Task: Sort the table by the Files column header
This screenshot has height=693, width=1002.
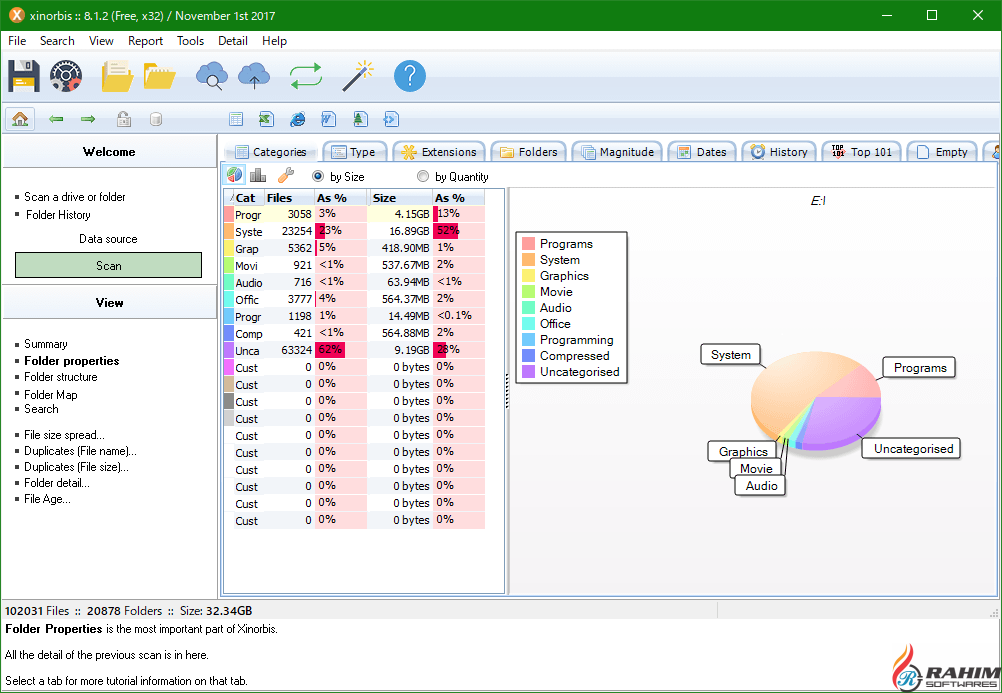Action: pyautogui.click(x=280, y=198)
